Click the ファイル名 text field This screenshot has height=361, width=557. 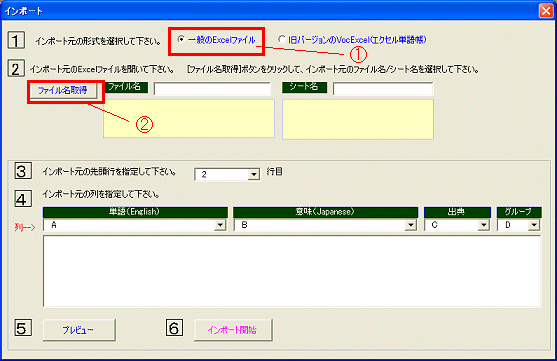tap(212, 89)
